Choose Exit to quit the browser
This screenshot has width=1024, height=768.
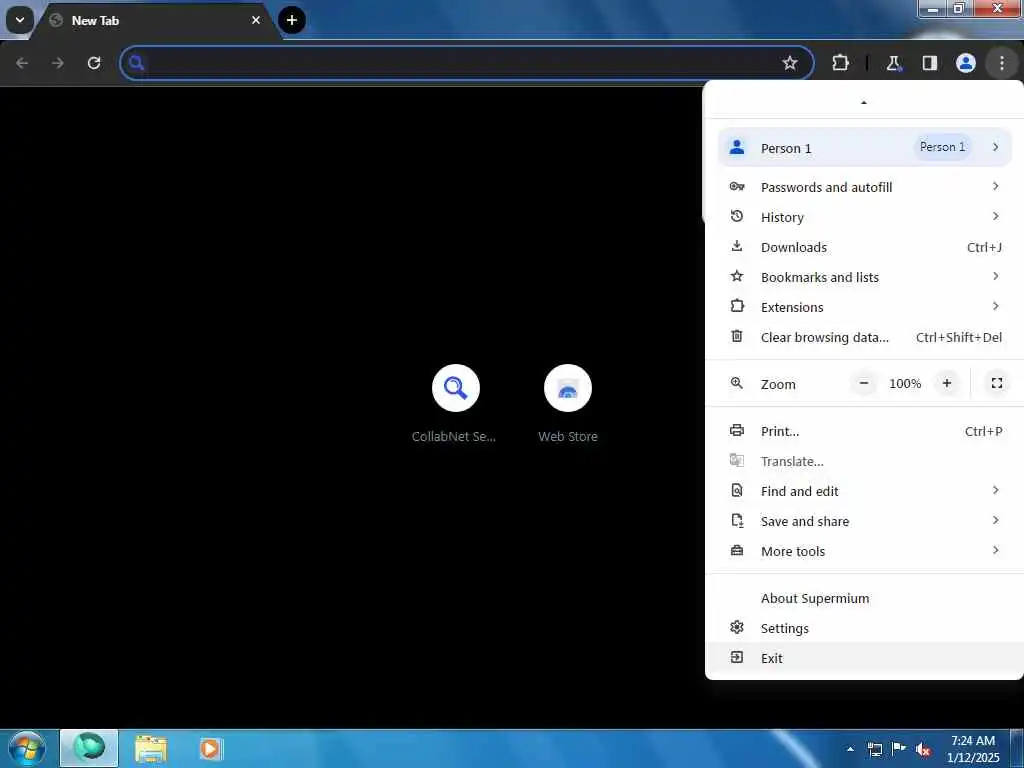pyautogui.click(x=864, y=658)
